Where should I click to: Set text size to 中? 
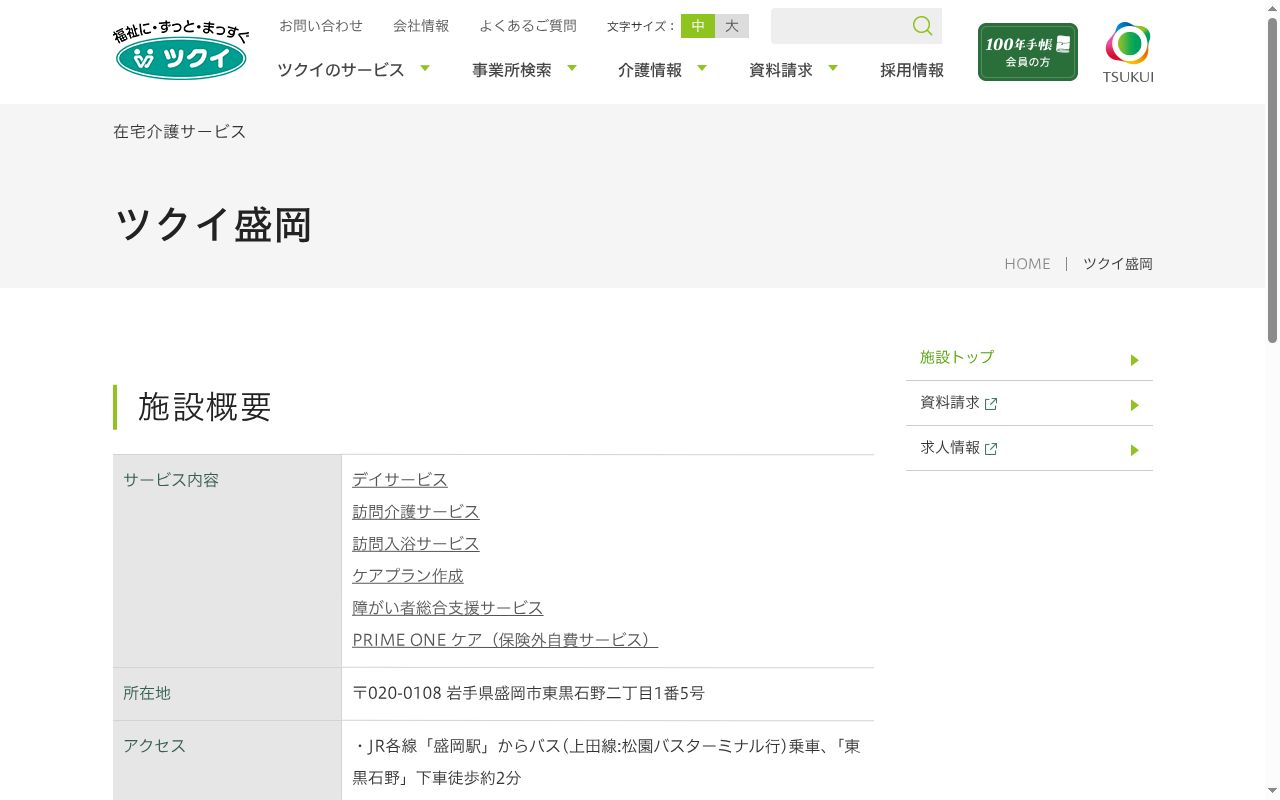(x=698, y=26)
